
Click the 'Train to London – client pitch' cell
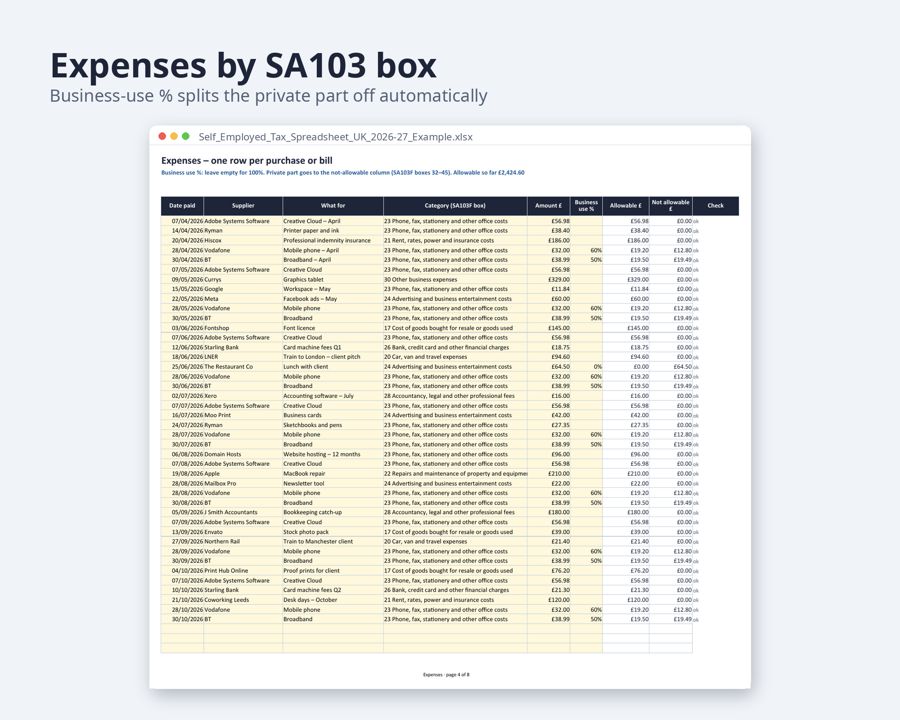333,357
